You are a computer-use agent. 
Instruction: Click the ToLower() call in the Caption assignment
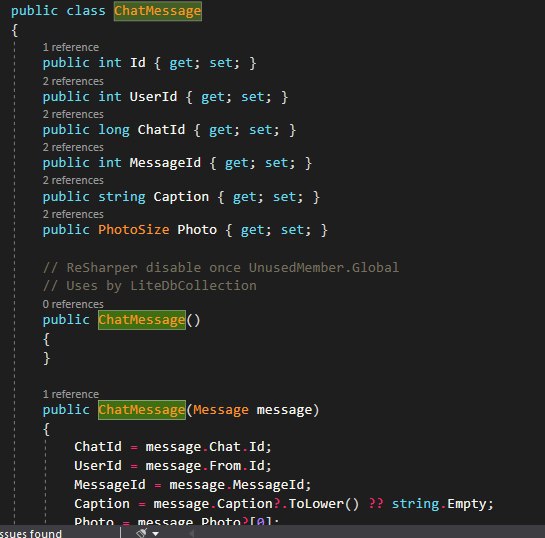pos(324,504)
